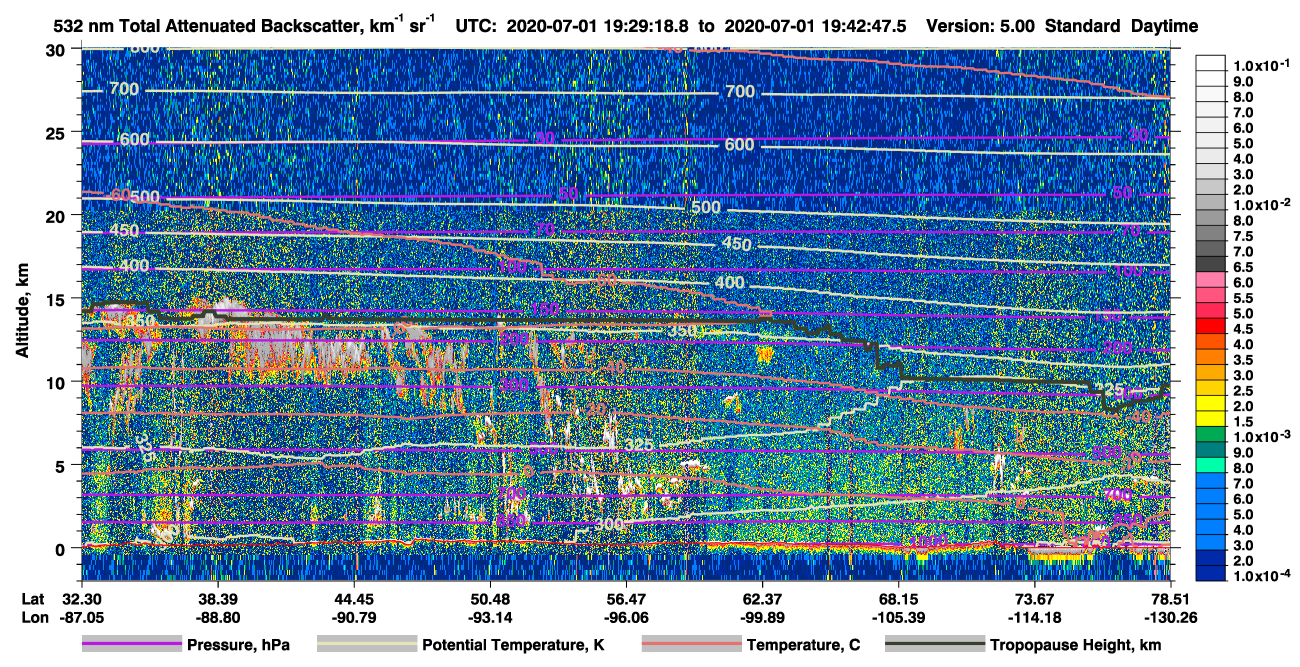Click the white colorbar swatch beside 1.0x10-1
1300x667 pixels.
click(1211, 62)
